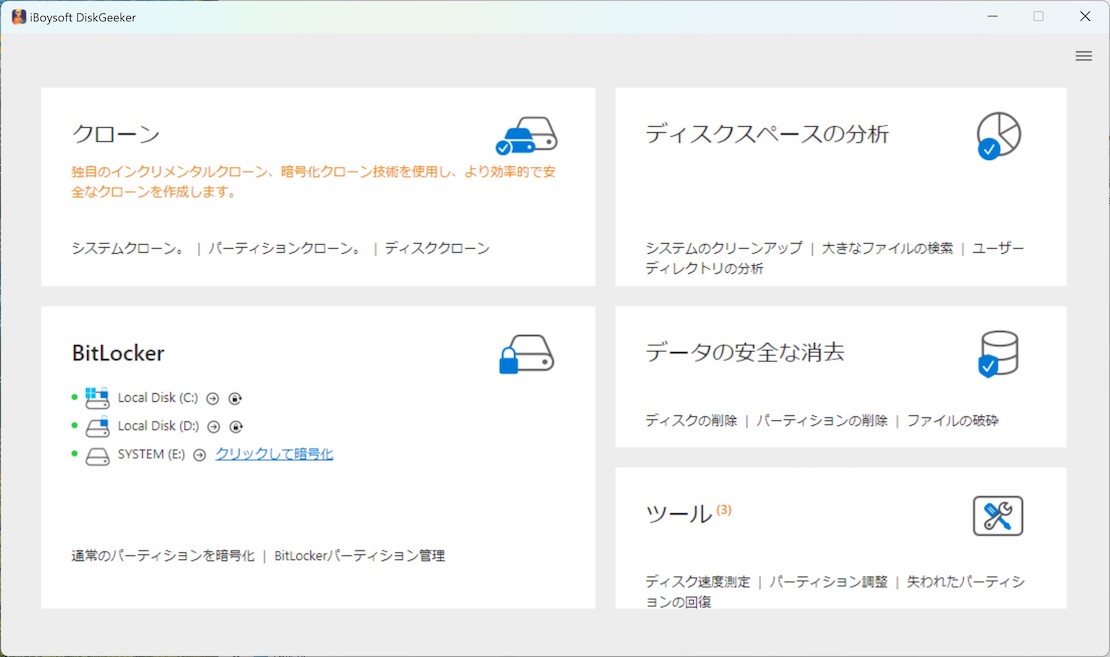Screen dimensions: 1110x657
Task: Click the secure data wipe database icon
Action: 998,353
